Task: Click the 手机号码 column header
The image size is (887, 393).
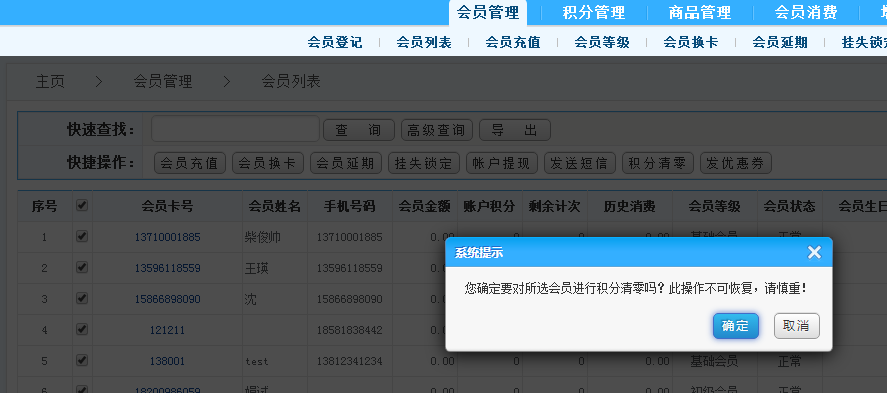Action: tap(350, 206)
